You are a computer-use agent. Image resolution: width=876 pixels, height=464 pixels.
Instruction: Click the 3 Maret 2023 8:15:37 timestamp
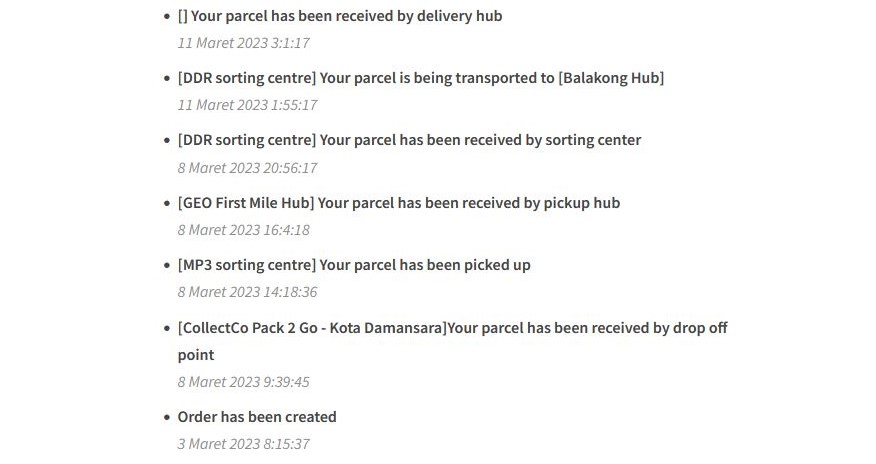[x=244, y=444]
